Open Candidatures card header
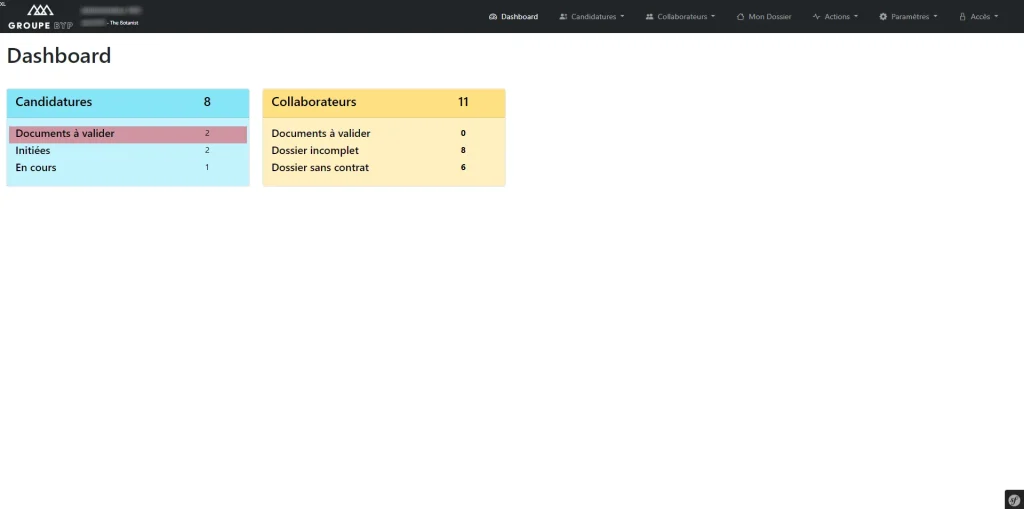 click(128, 103)
